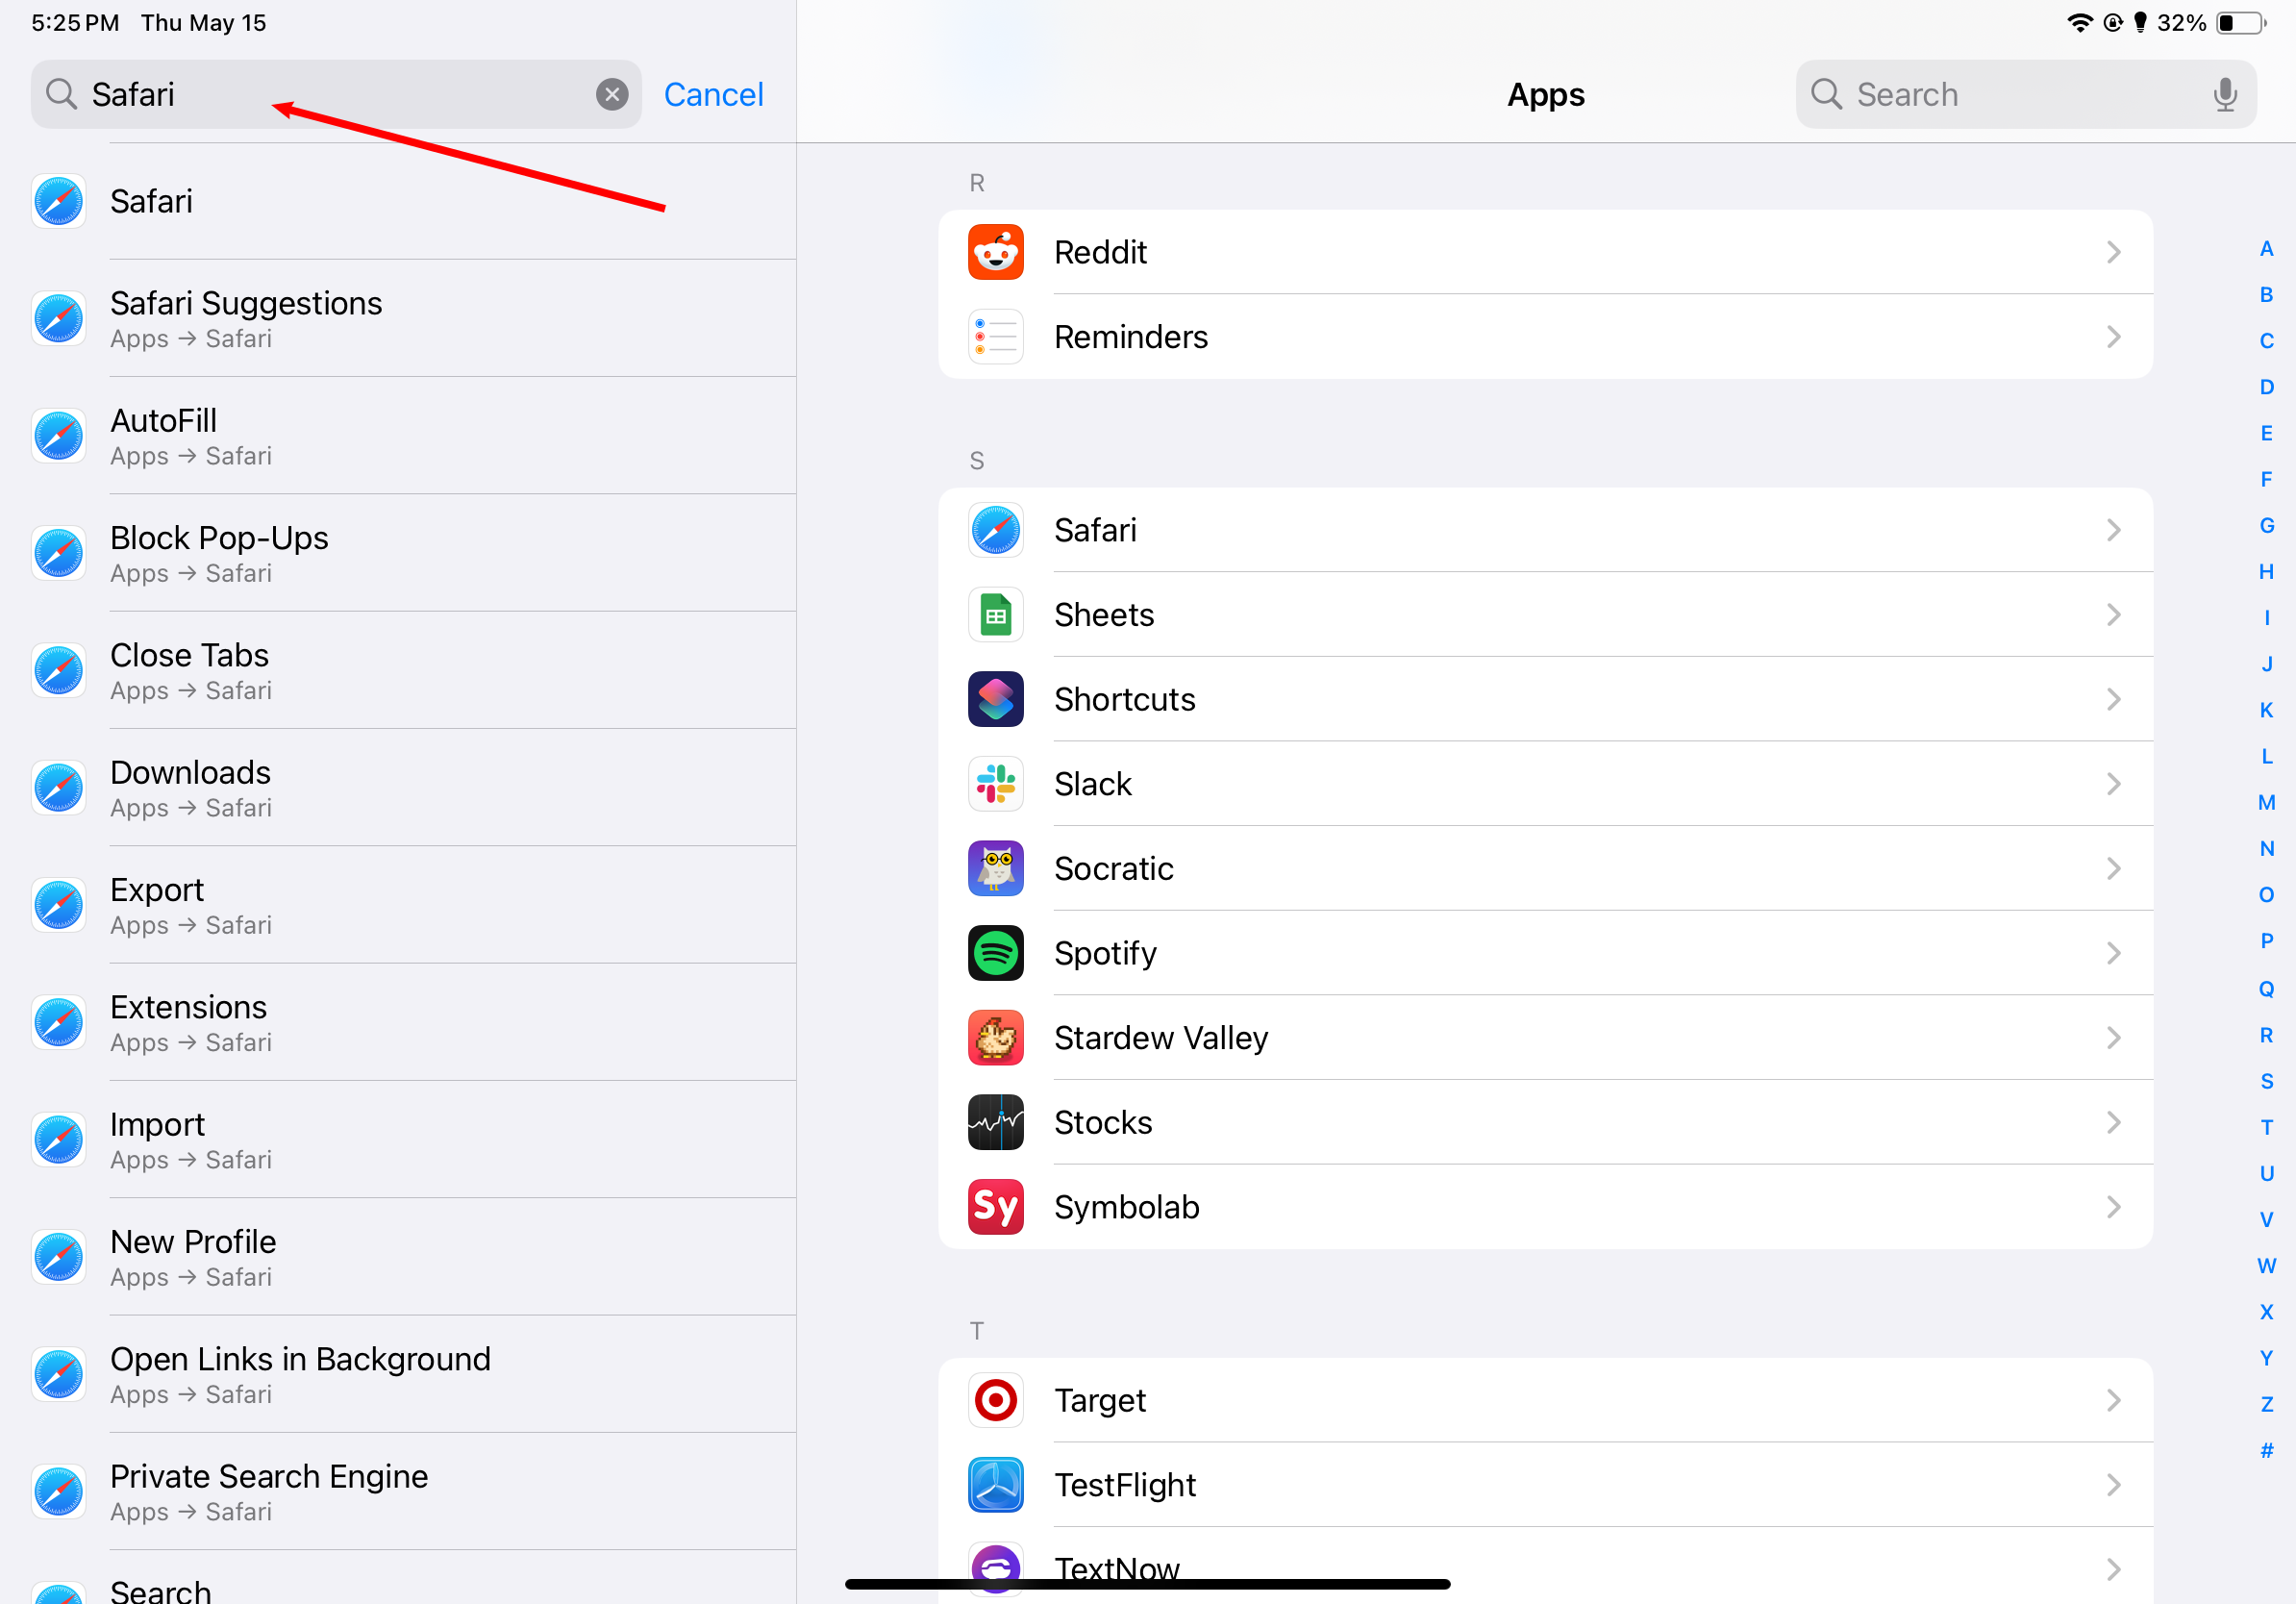Tap the orientation lock status icon

[x=2113, y=22]
